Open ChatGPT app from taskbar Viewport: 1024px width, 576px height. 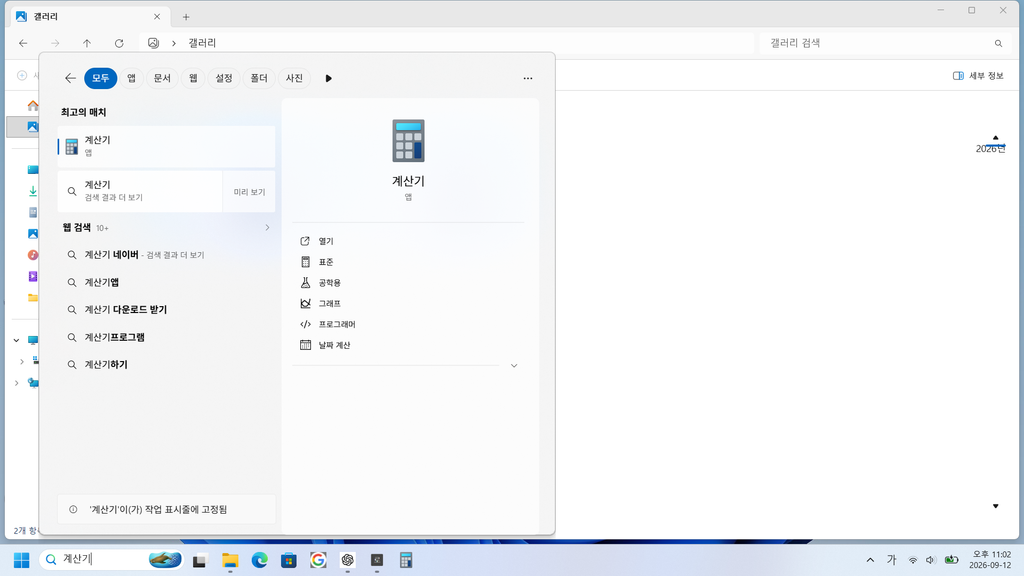[x=347, y=560]
